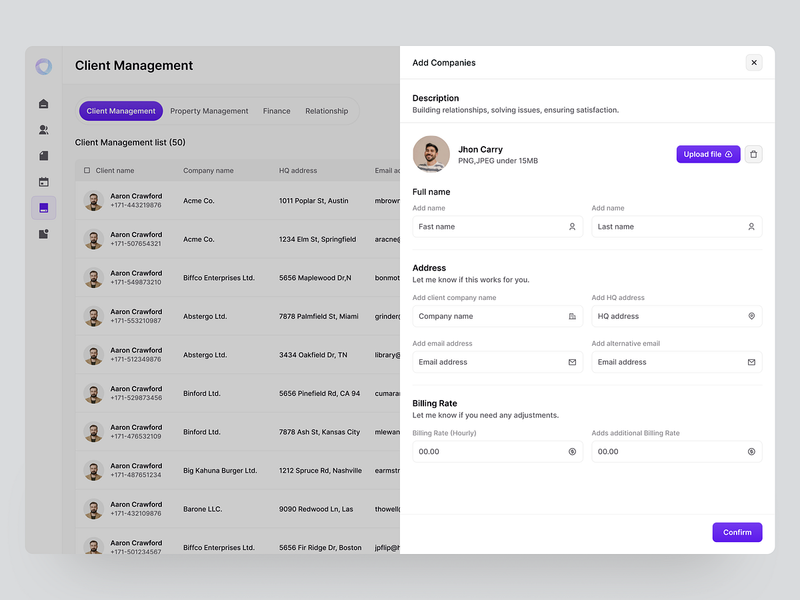The width and height of the screenshot is (800, 600).
Task: Click the building icon in the Company name field
Action: coord(572,316)
